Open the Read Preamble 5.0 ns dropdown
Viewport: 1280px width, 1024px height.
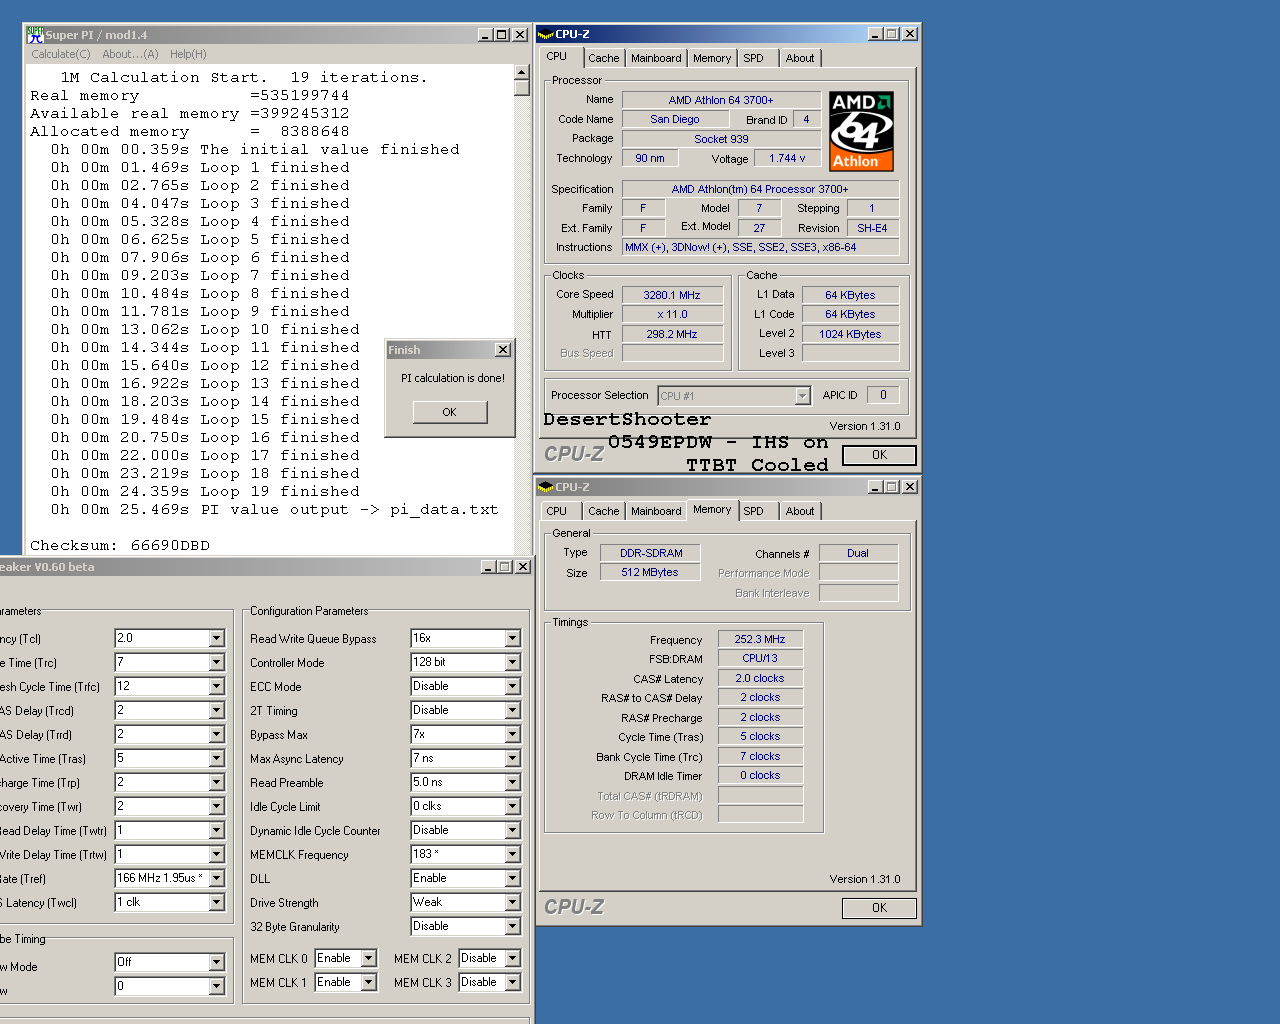coord(513,782)
